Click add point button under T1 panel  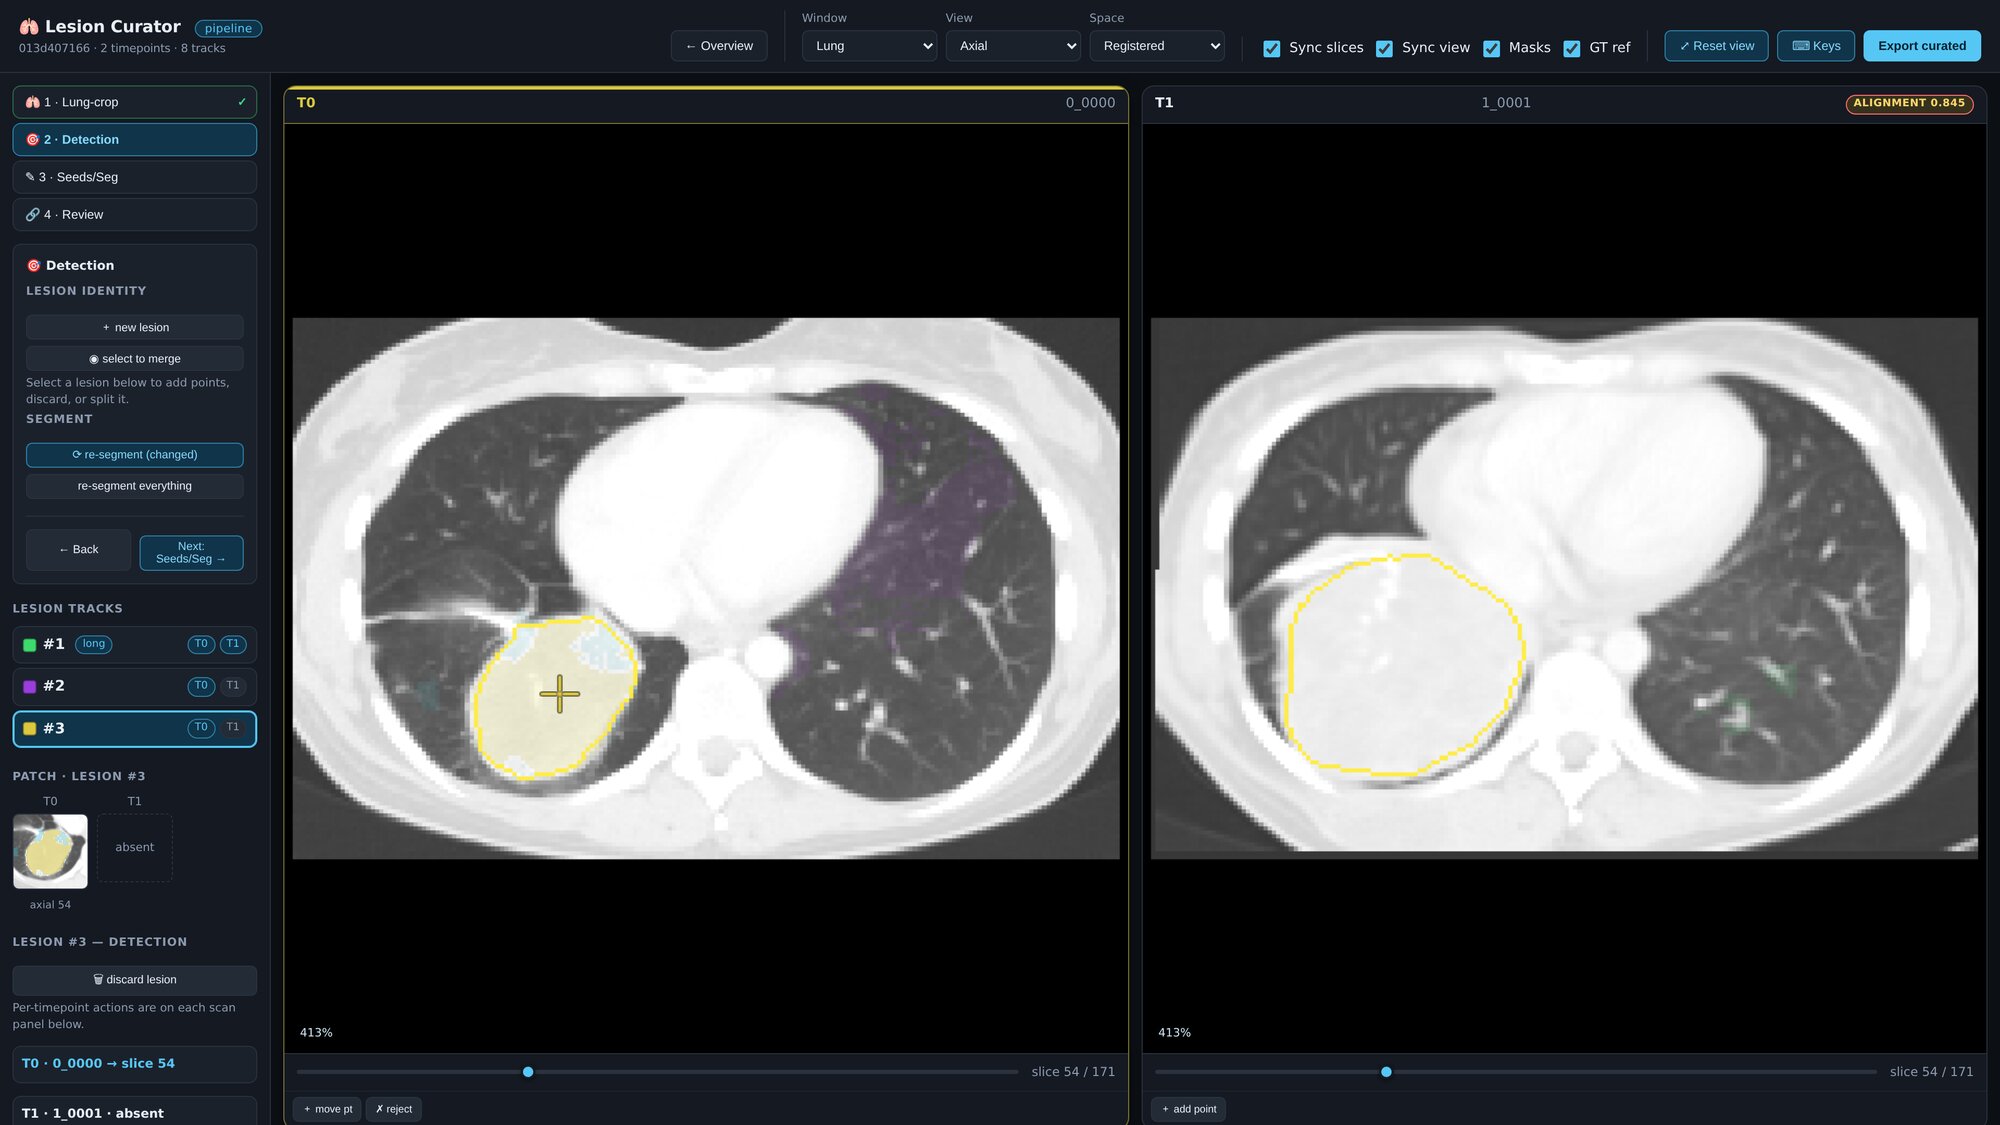click(1188, 1109)
